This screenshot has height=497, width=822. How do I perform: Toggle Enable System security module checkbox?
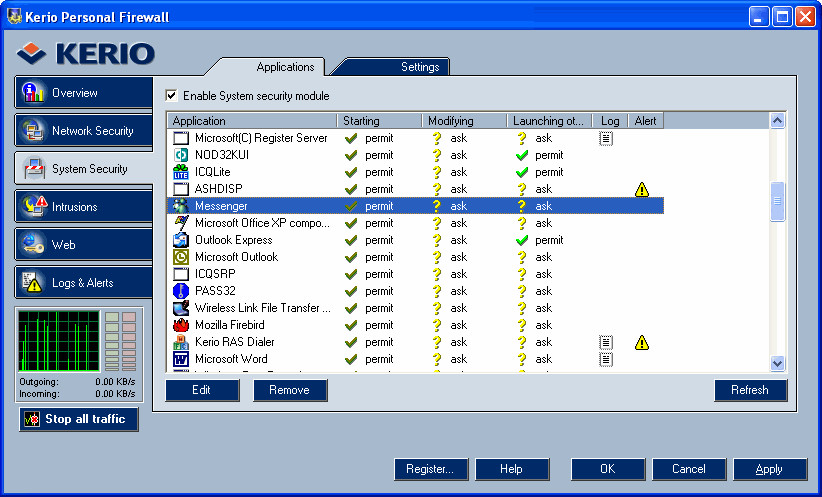coord(171,95)
